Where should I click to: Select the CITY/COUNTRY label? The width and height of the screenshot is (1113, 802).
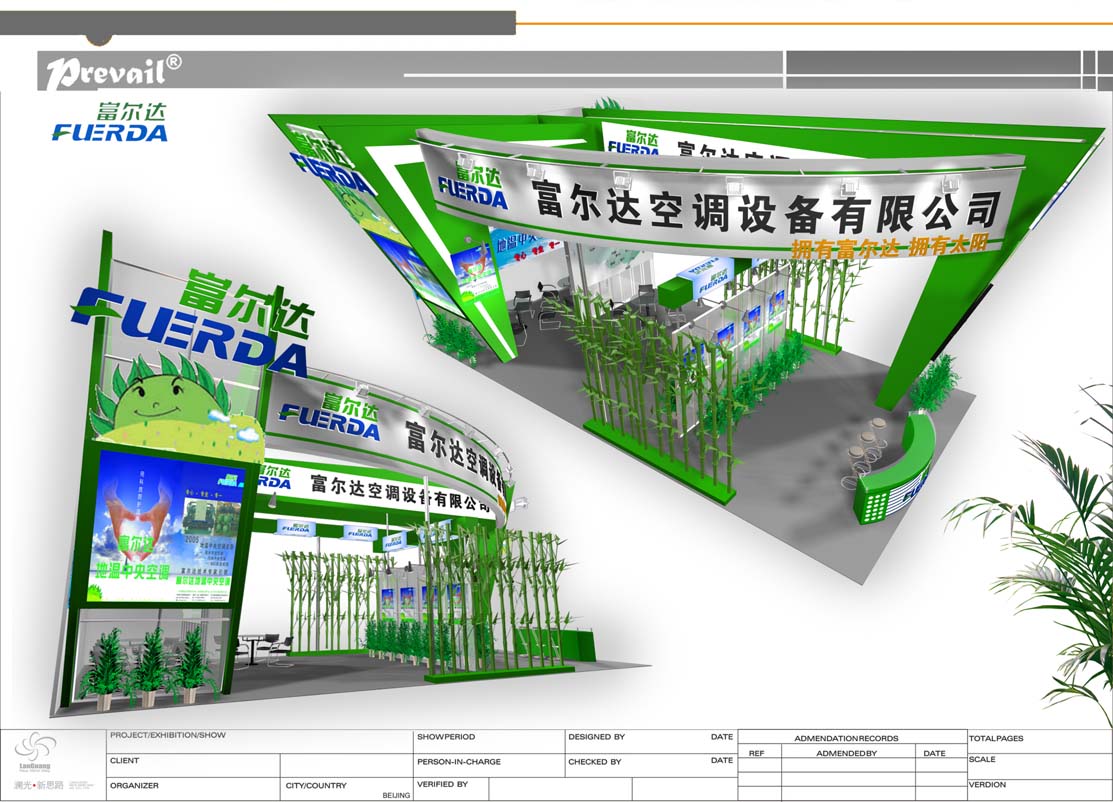316,786
